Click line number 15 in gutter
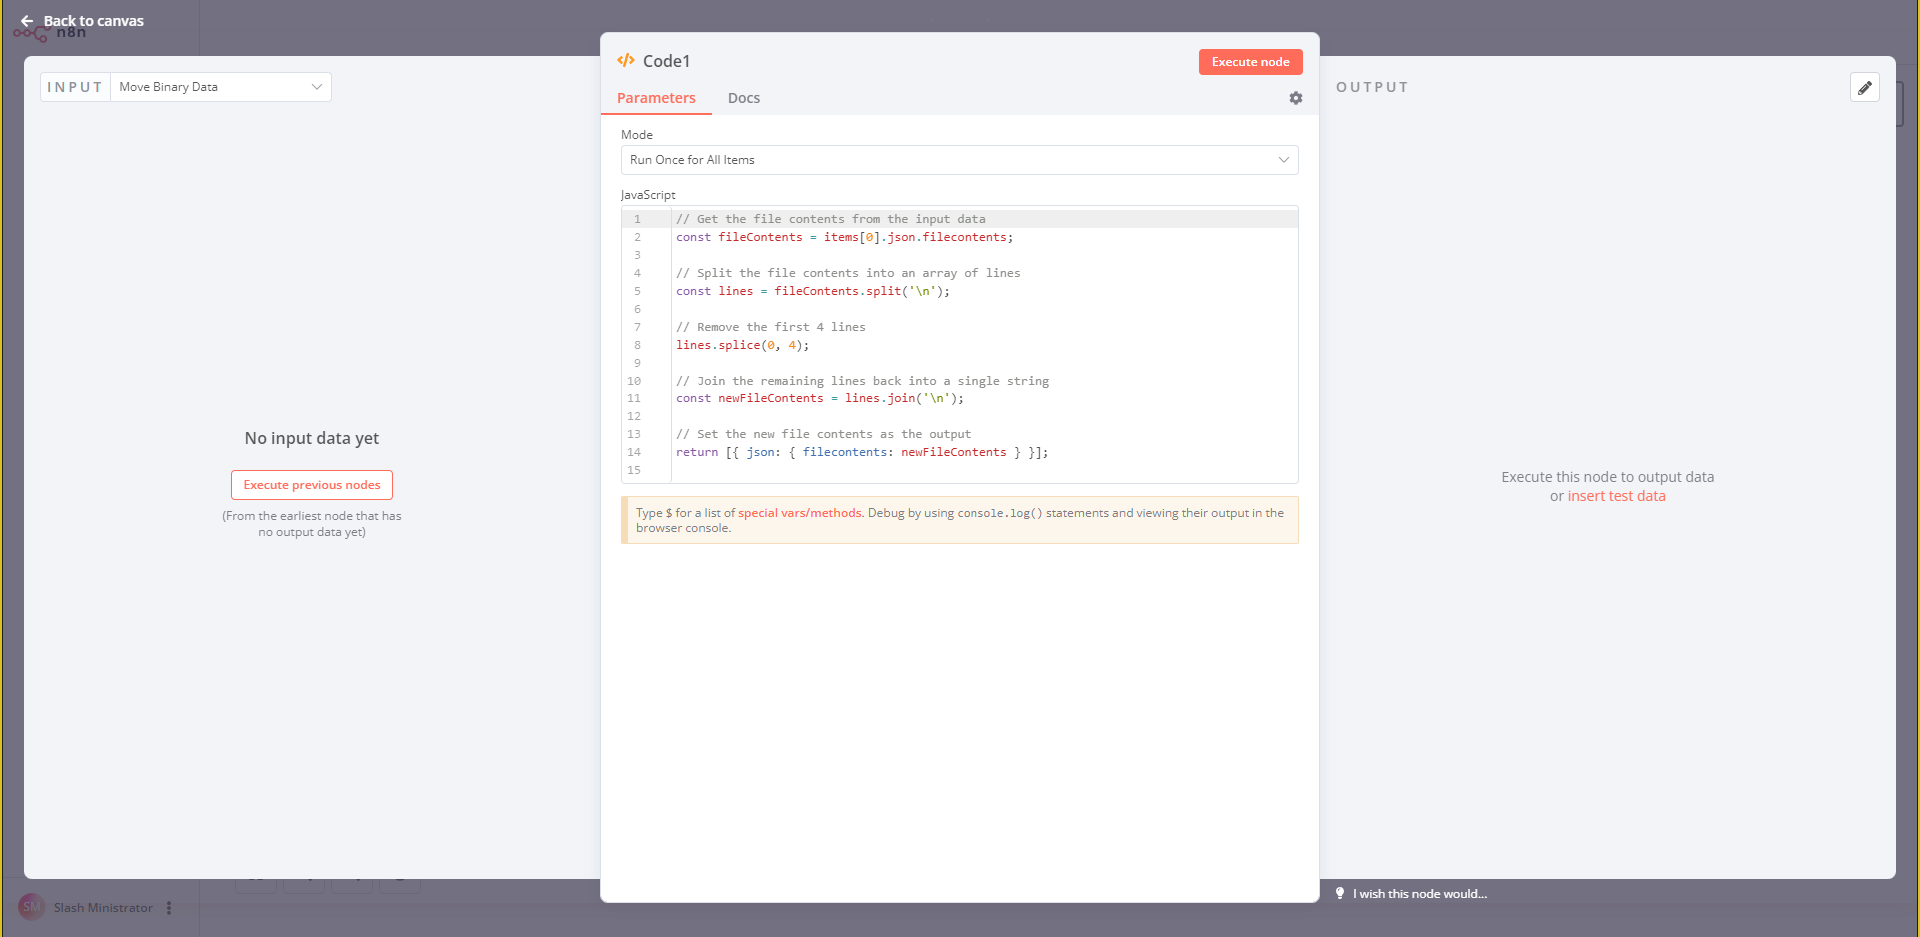This screenshot has height=937, width=1920. 634,470
